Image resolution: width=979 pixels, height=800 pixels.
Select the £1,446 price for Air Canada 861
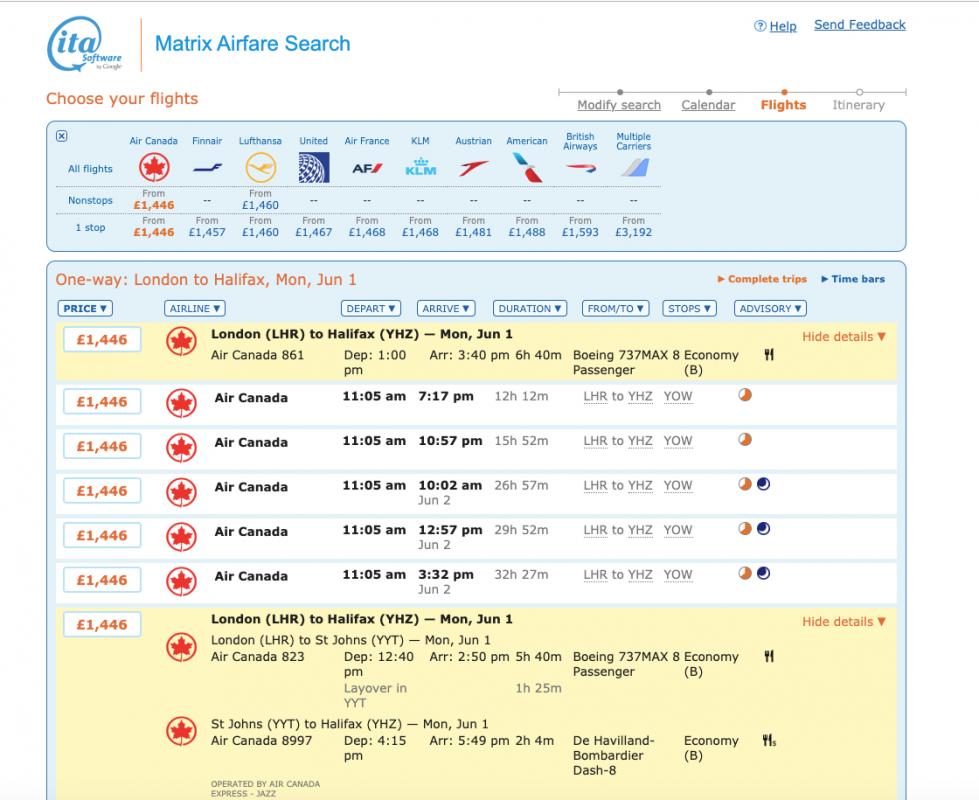[102, 340]
